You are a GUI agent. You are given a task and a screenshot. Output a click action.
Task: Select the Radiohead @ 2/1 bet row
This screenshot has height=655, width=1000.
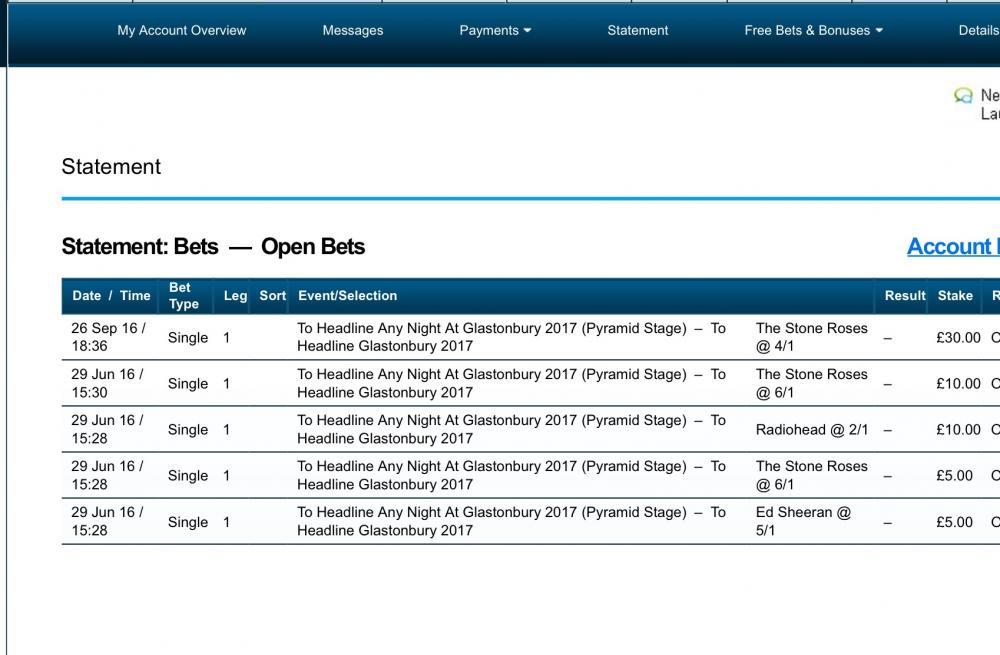[531, 429]
